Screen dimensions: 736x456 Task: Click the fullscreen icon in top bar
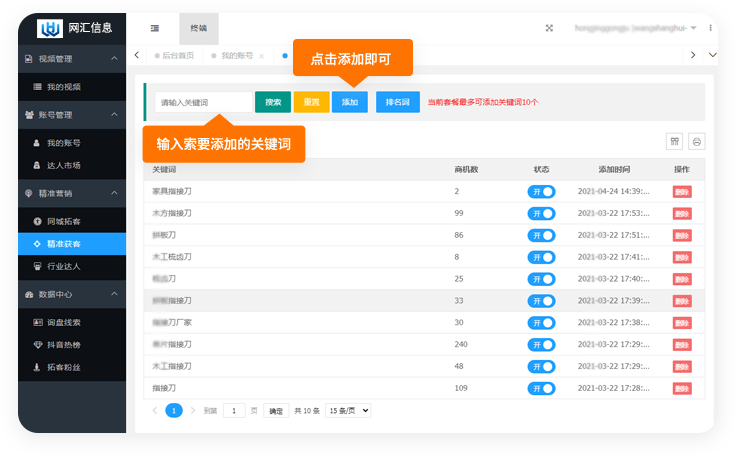point(549,28)
